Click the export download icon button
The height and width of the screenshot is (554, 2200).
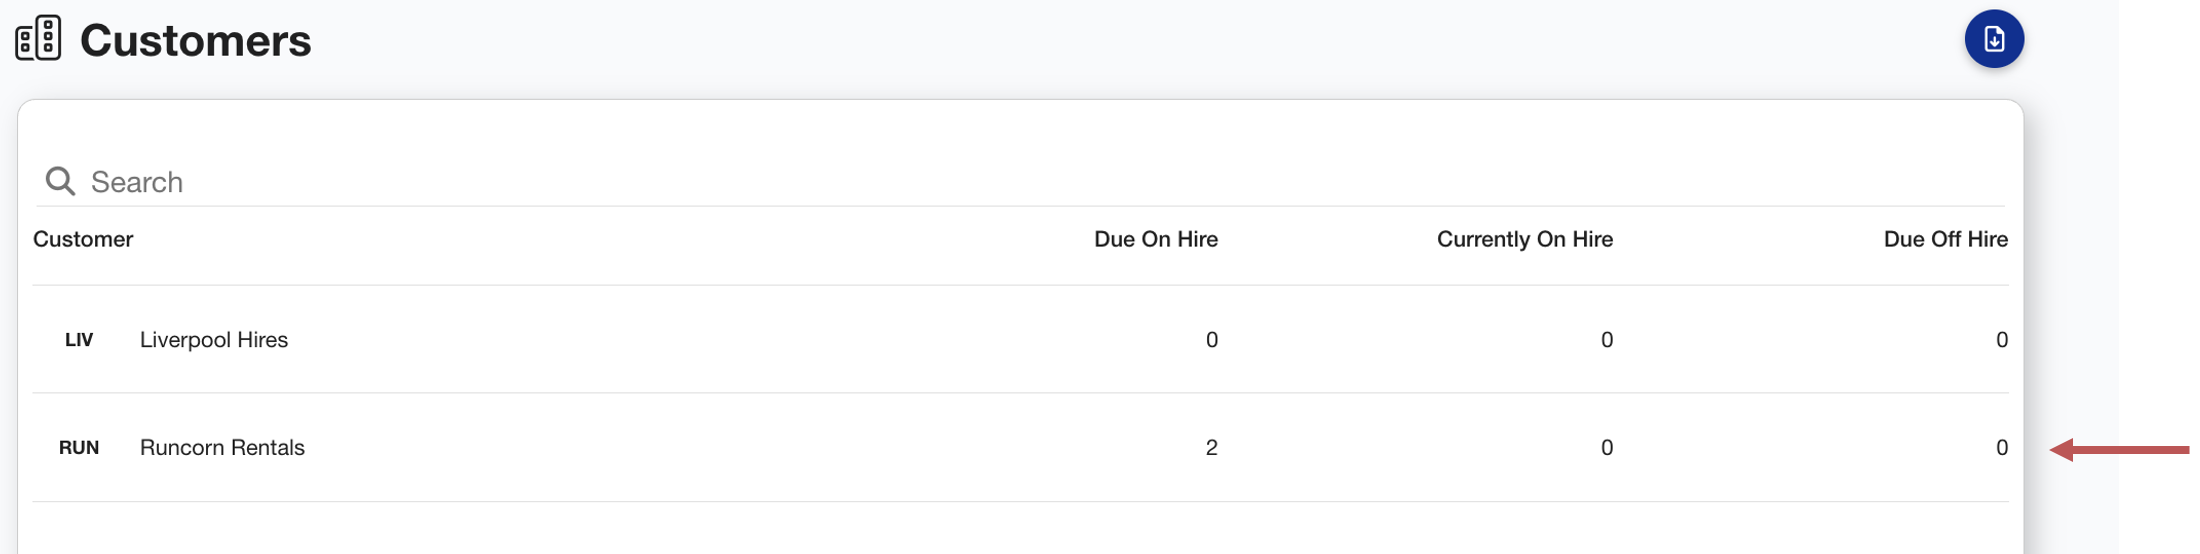pyautogui.click(x=1993, y=39)
